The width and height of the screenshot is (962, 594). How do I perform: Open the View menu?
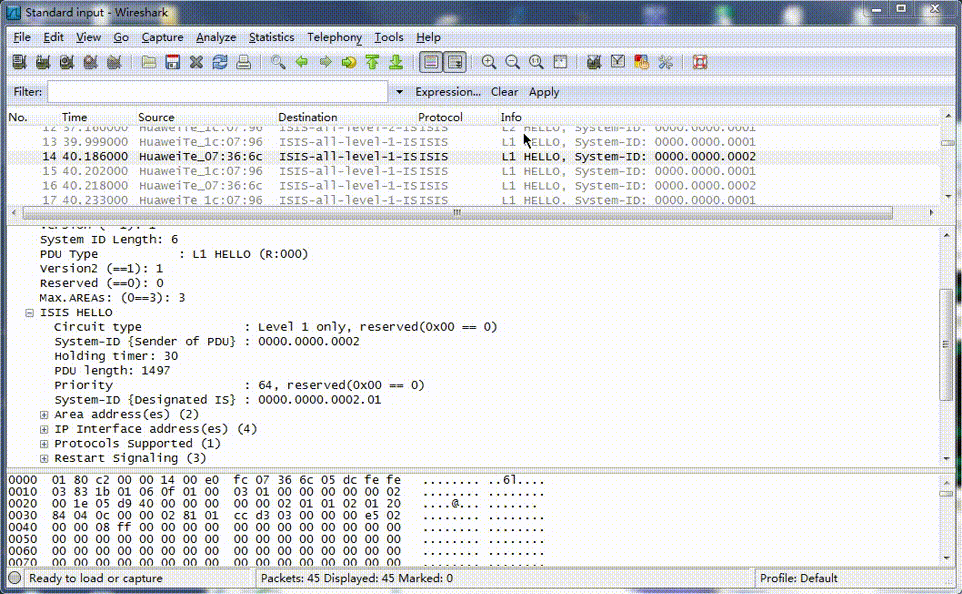(88, 37)
